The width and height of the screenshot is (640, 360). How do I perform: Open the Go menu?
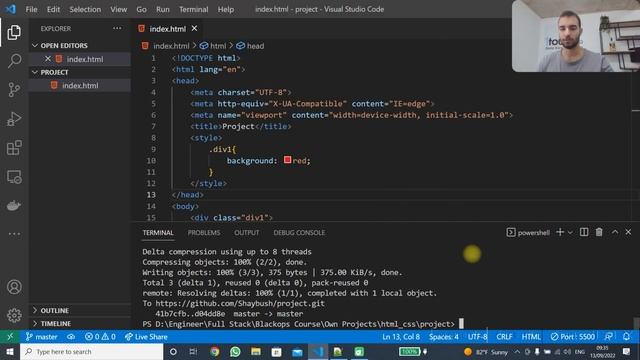141,9
